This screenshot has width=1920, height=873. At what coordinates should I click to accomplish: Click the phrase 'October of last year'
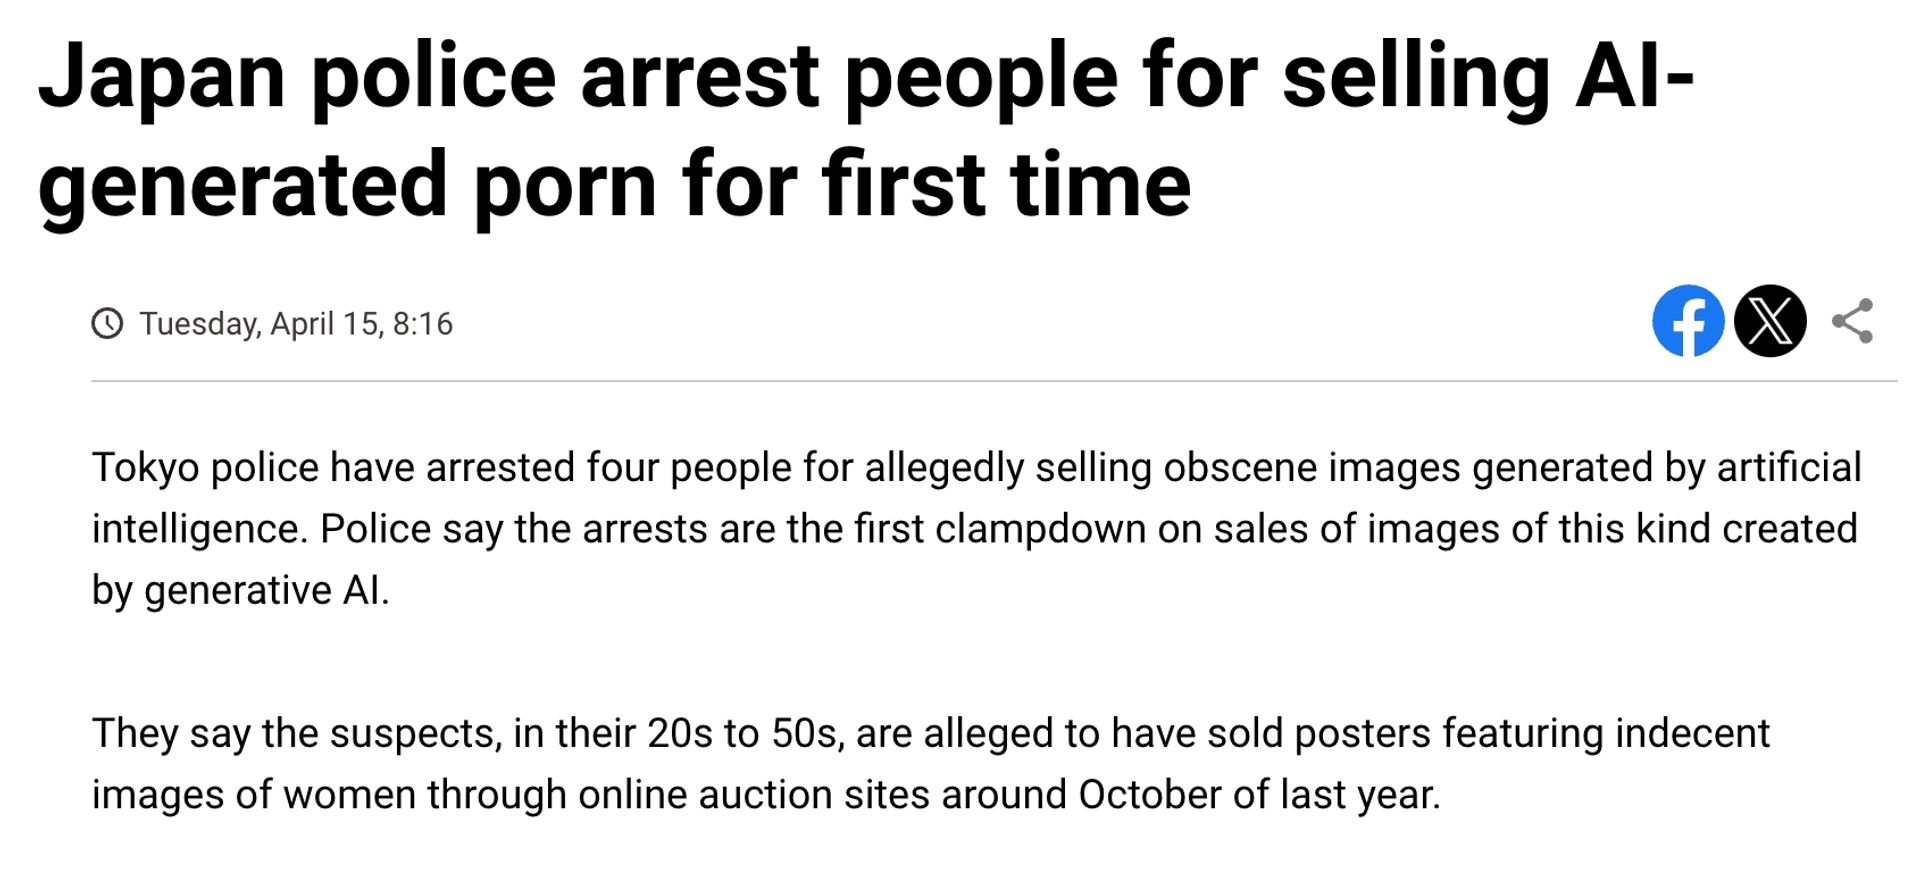click(1259, 795)
